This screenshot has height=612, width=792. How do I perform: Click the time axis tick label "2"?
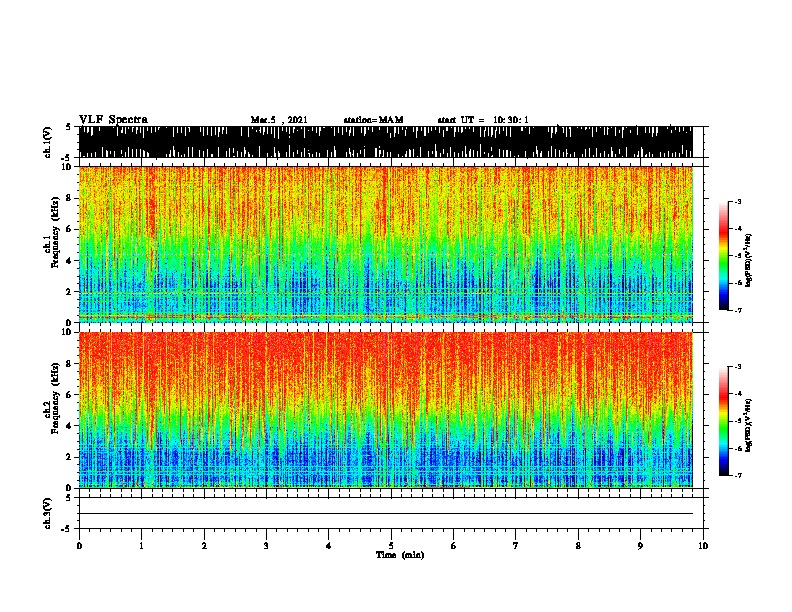coord(204,546)
